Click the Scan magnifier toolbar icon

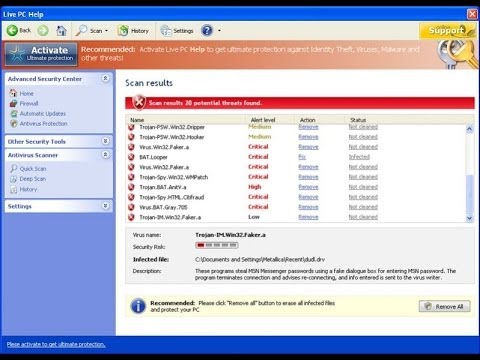[81, 30]
